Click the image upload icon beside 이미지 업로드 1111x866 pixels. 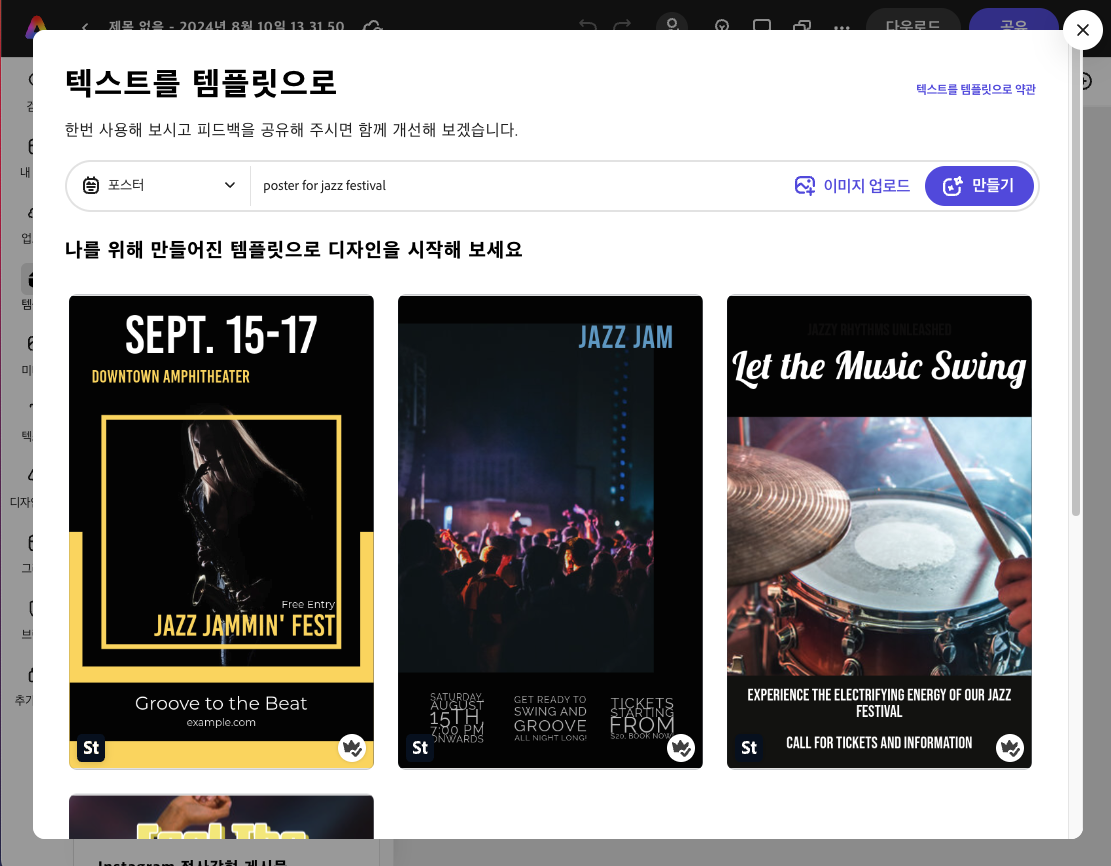805,186
